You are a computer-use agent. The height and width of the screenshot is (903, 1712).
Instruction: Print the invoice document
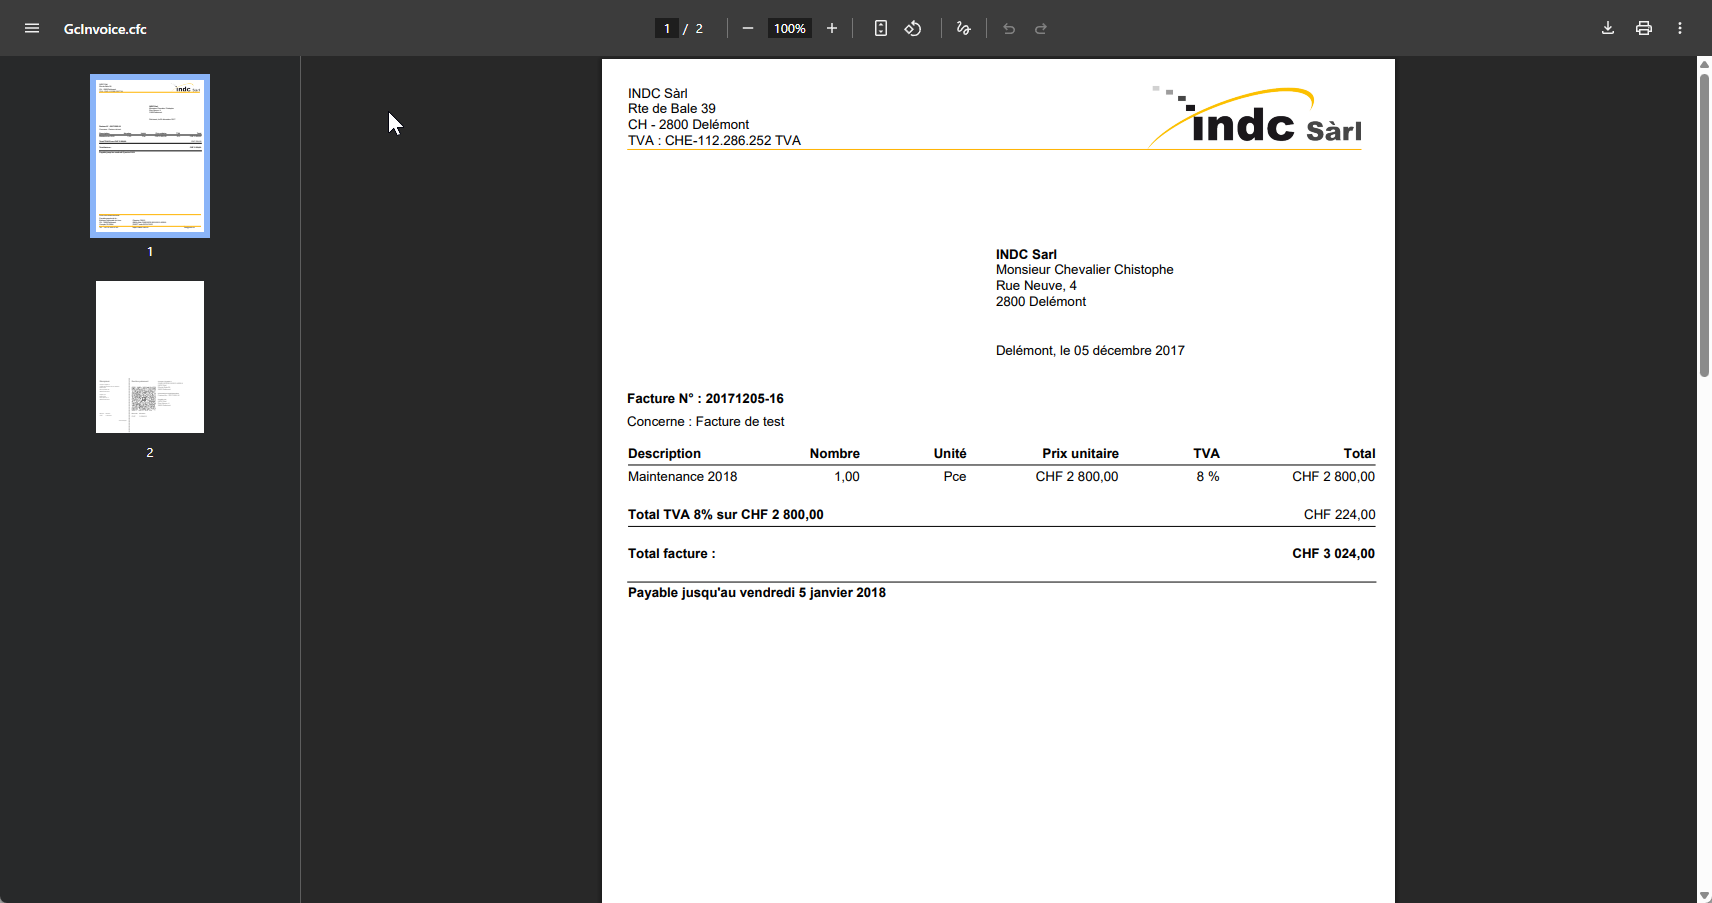[1643, 28]
